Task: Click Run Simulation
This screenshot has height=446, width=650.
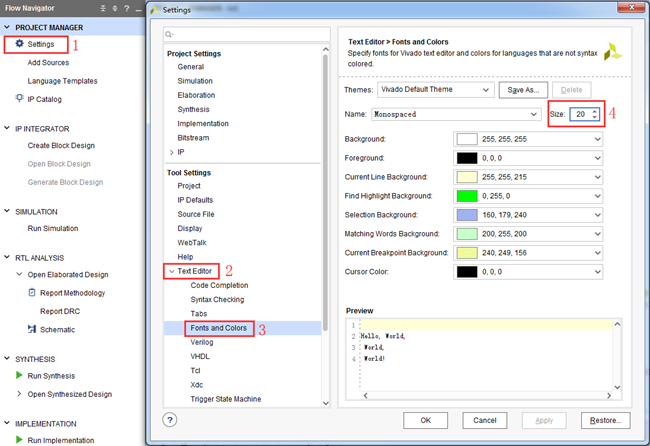Action: [x=53, y=228]
